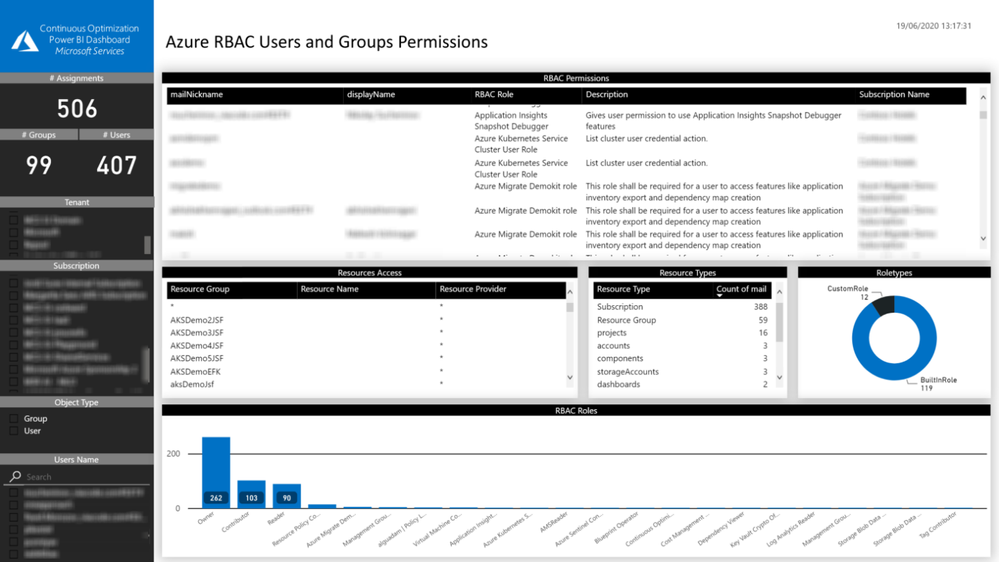Viewport: 999px width, 562px height.
Task: Tick the first Tenant checkbox
Action: (13, 220)
